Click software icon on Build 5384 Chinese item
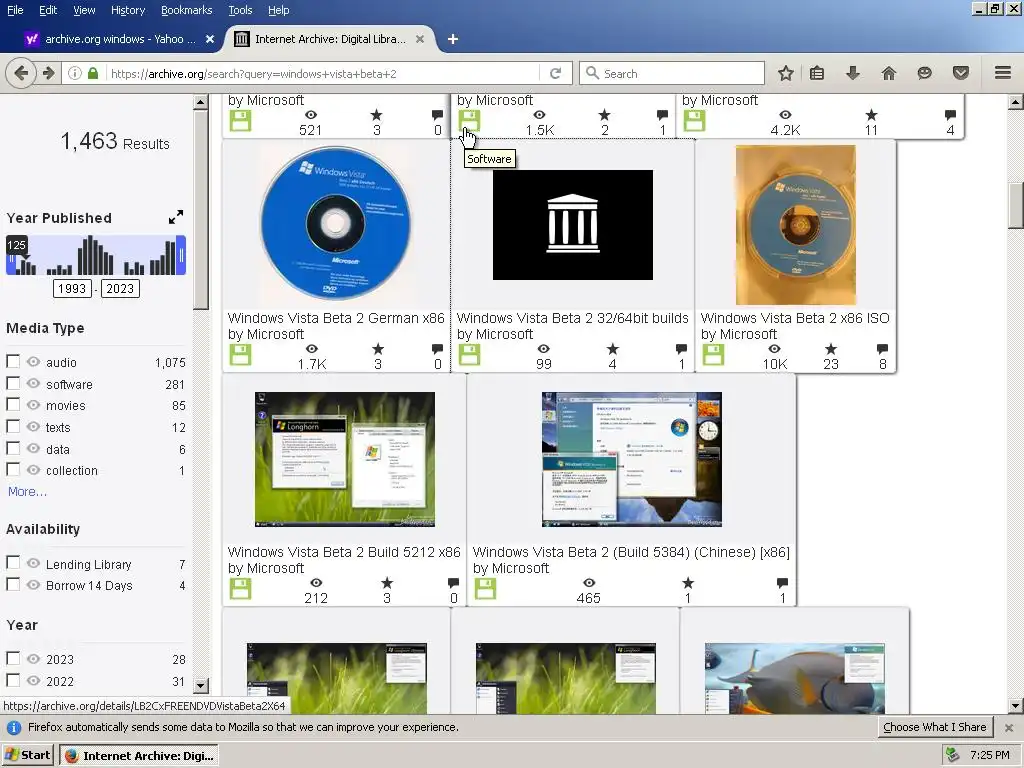This screenshot has width=1024, height=768. point(485,588)
